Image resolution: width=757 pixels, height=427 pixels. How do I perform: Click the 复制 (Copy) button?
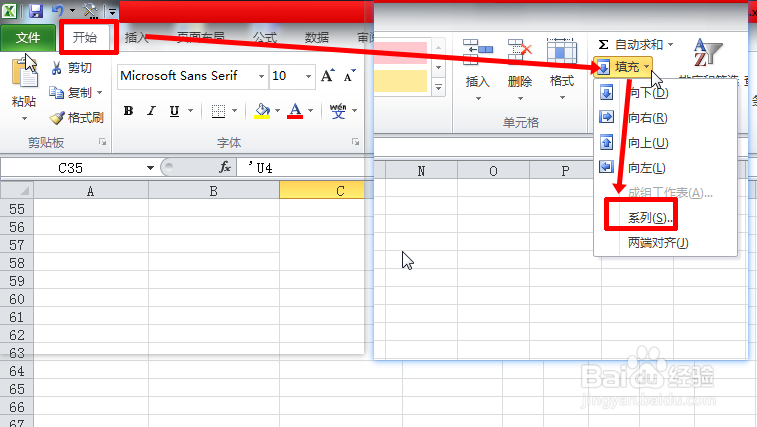coord(70,92)
